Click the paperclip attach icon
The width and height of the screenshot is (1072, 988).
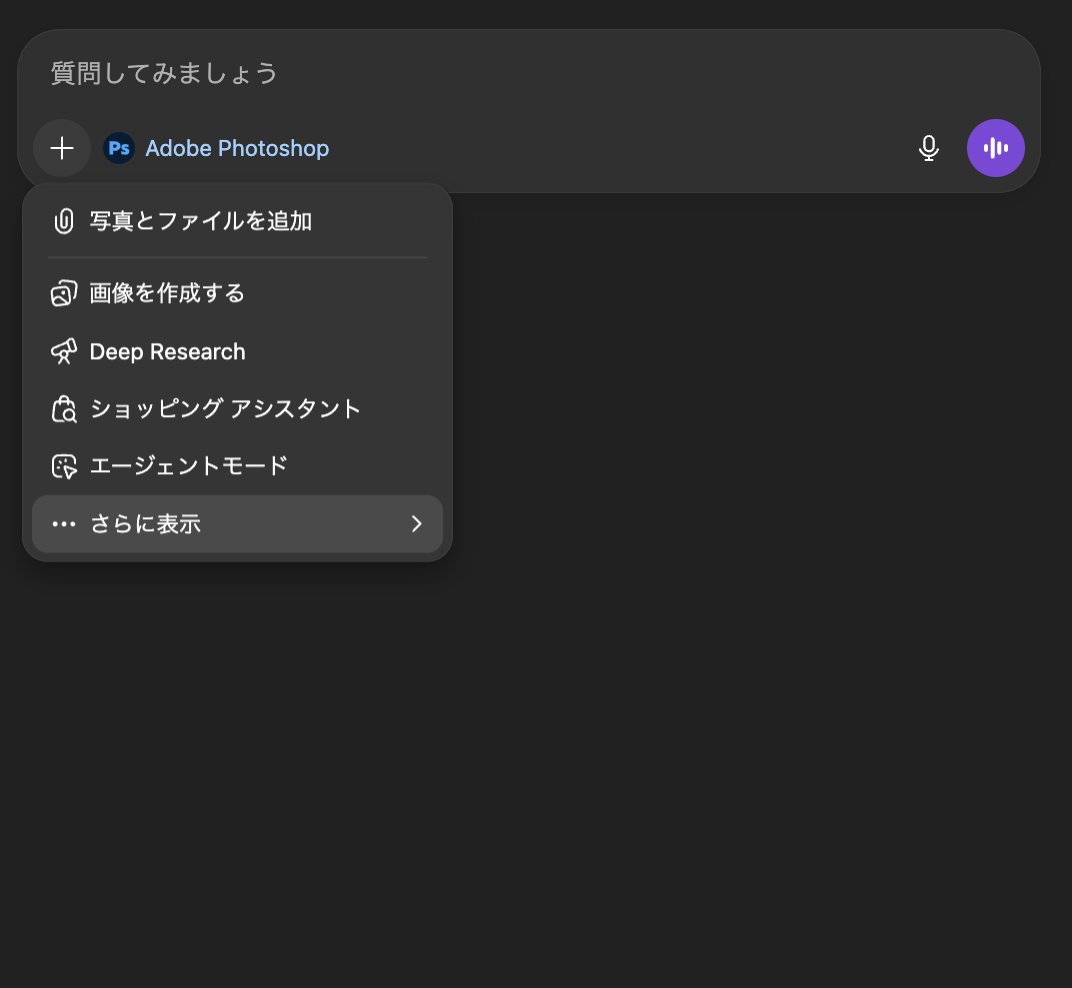[x=64, y=222]
